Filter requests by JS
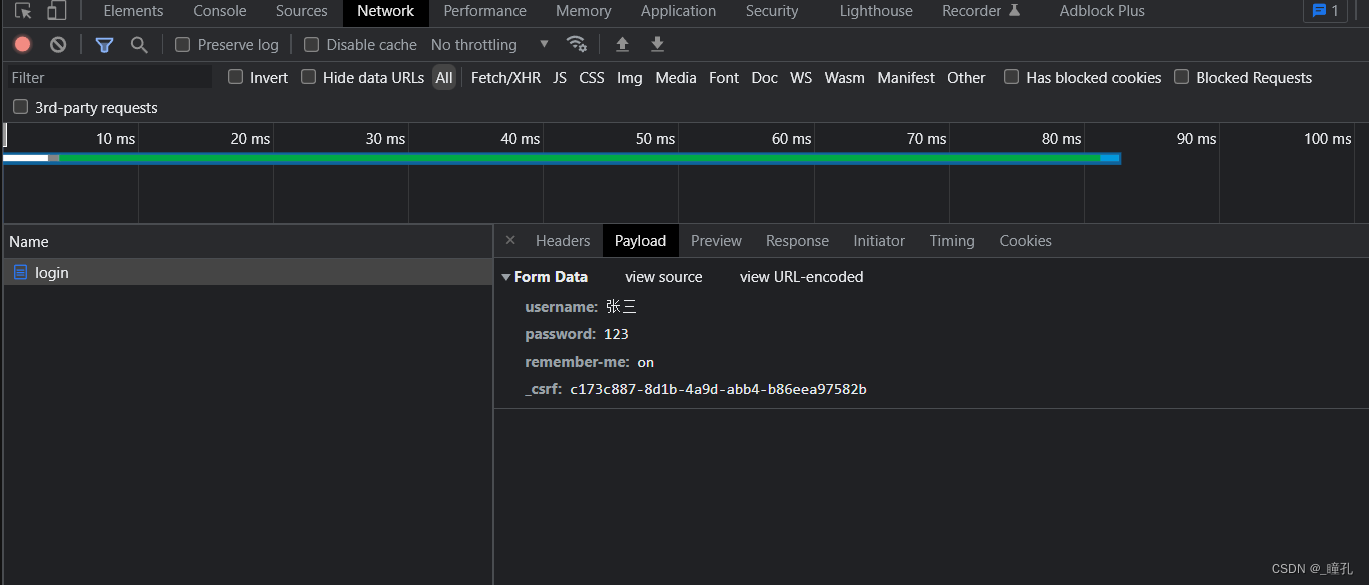1369x585 pixels. [x=560, y=77]
